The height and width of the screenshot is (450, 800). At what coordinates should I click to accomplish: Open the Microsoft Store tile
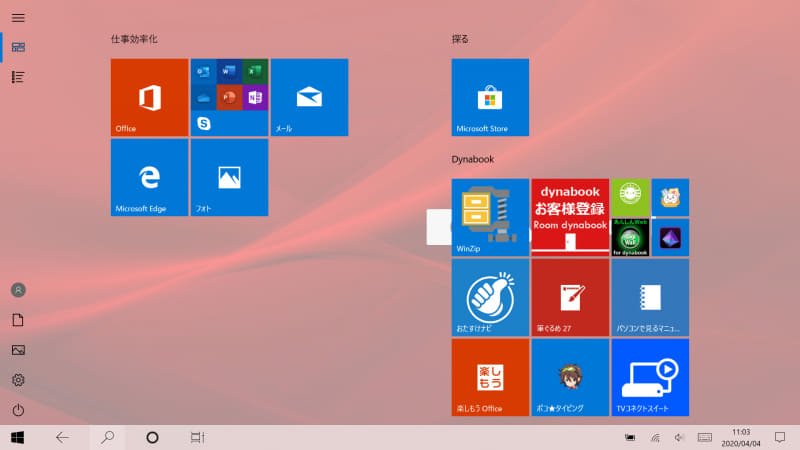point(490,97)
